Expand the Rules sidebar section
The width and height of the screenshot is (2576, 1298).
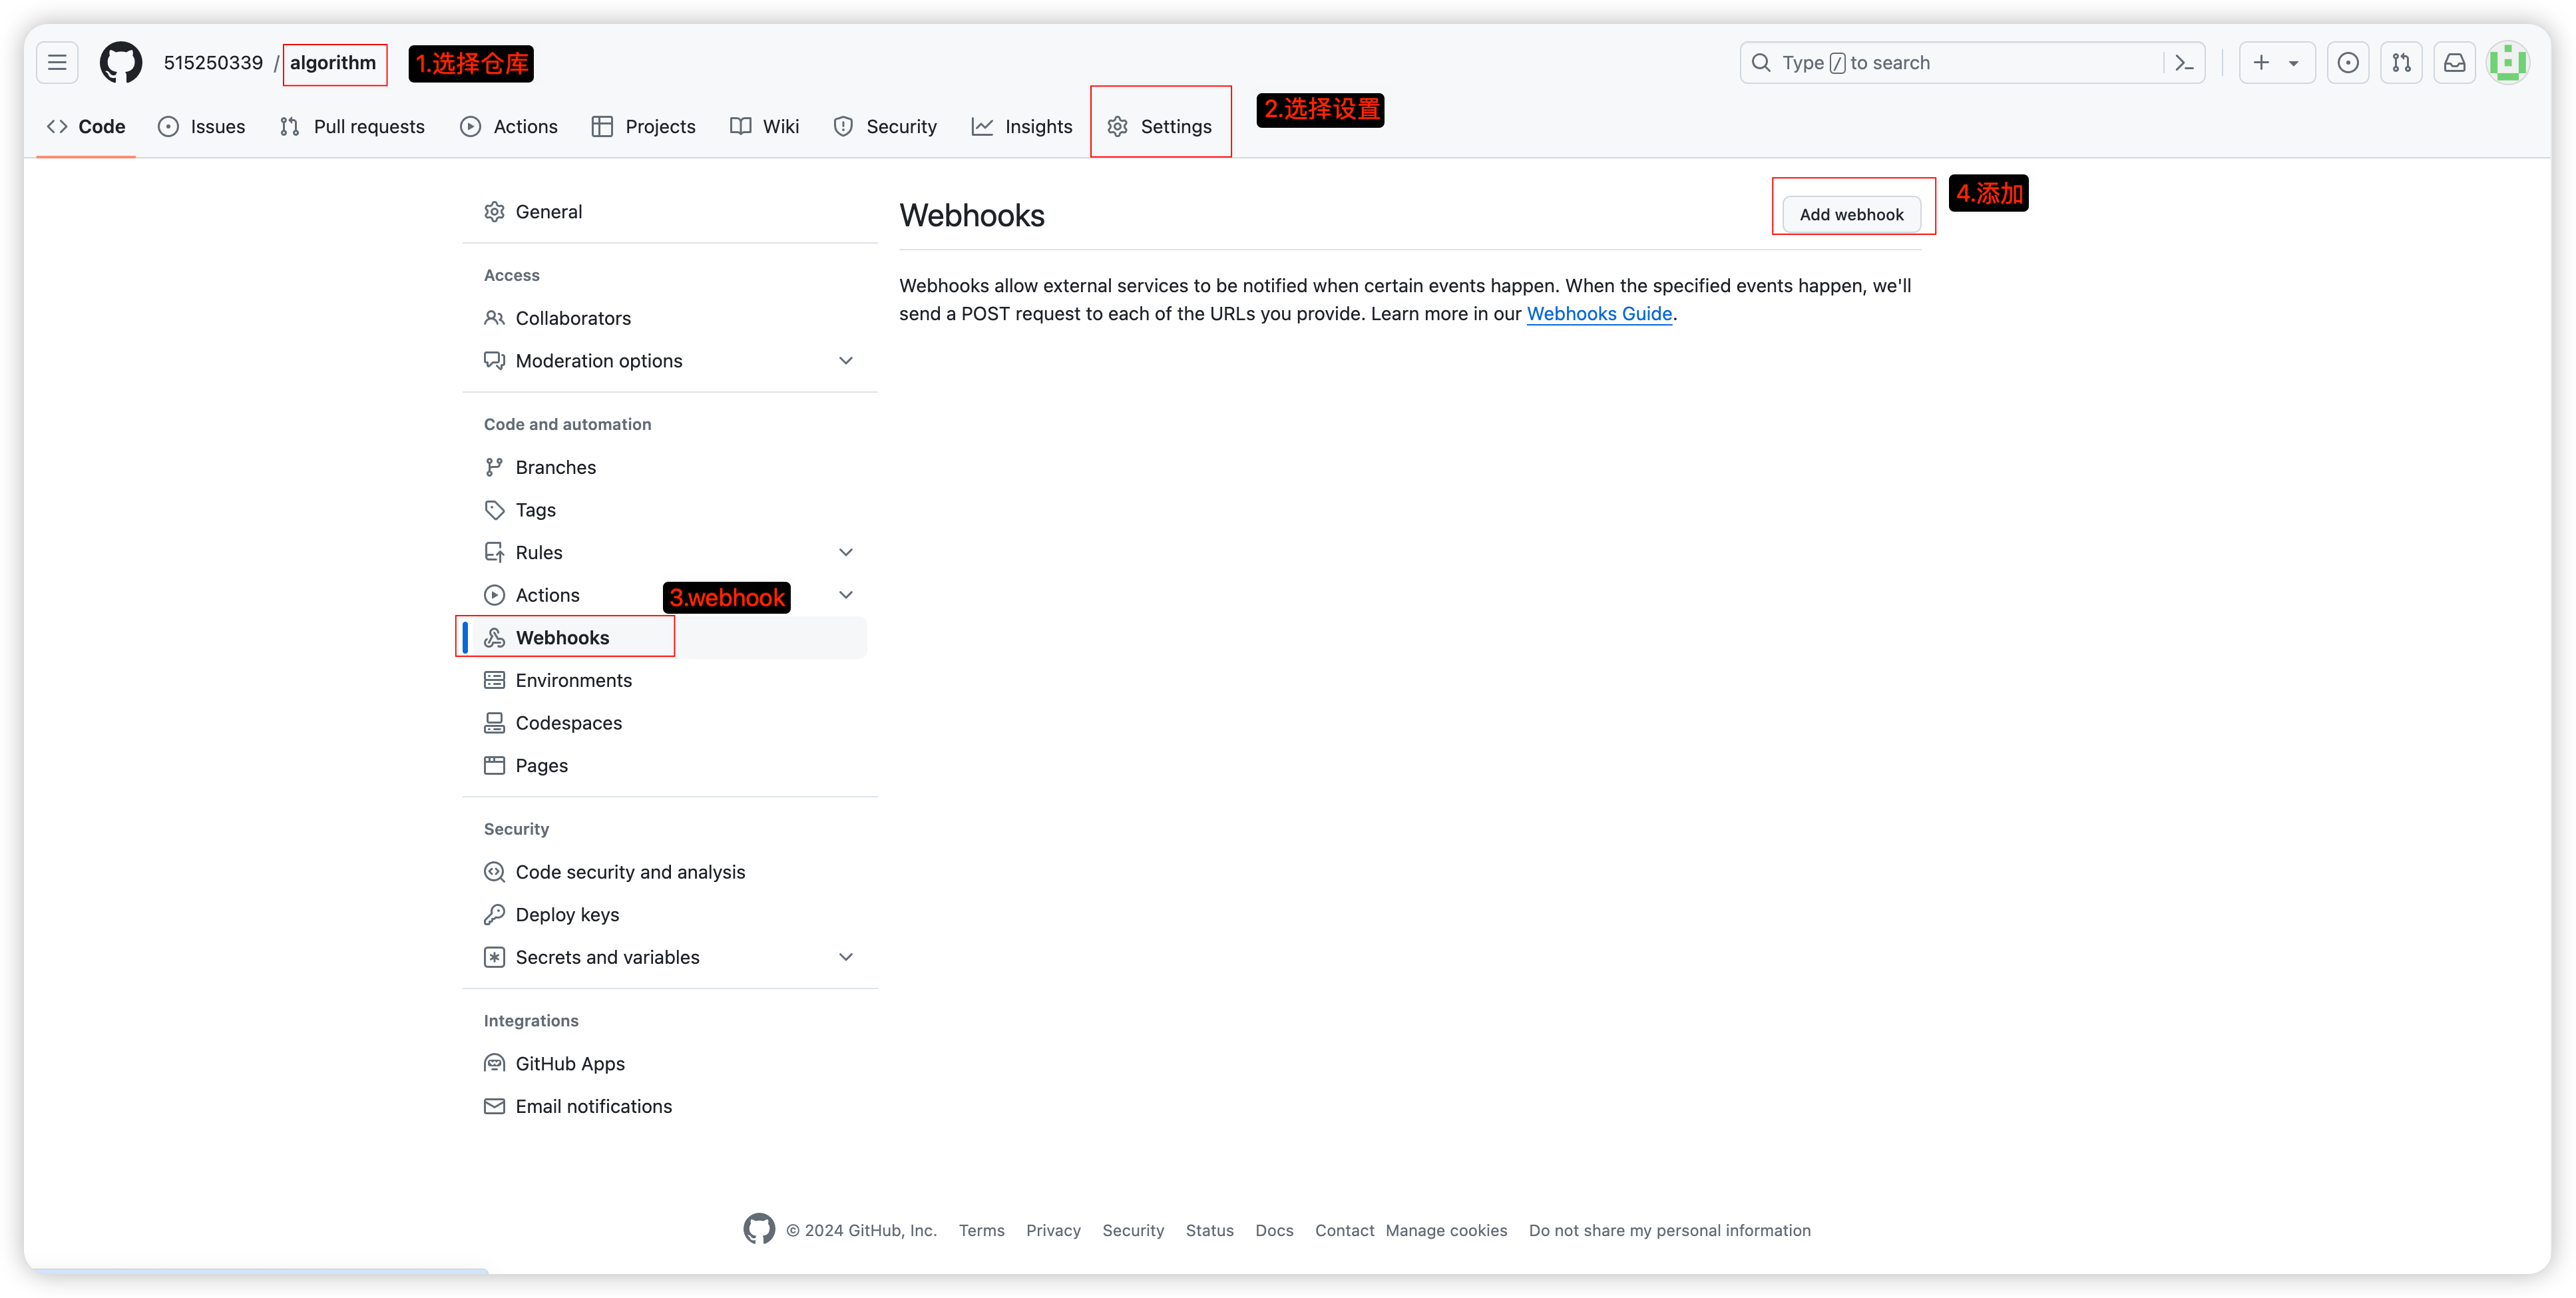pos(845,553)
